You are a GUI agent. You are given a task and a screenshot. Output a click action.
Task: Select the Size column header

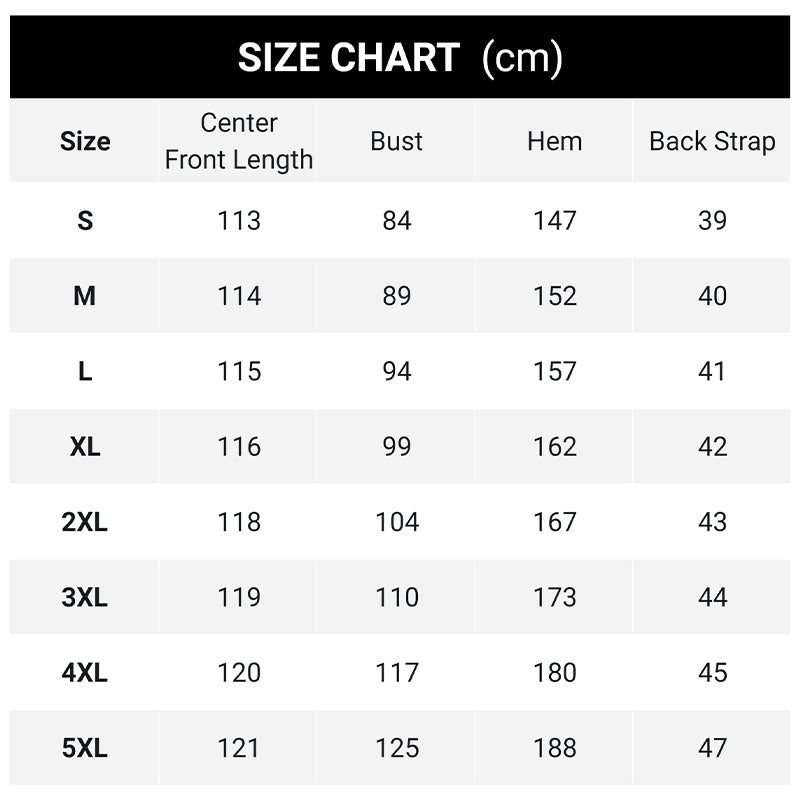tap(85, 141)
